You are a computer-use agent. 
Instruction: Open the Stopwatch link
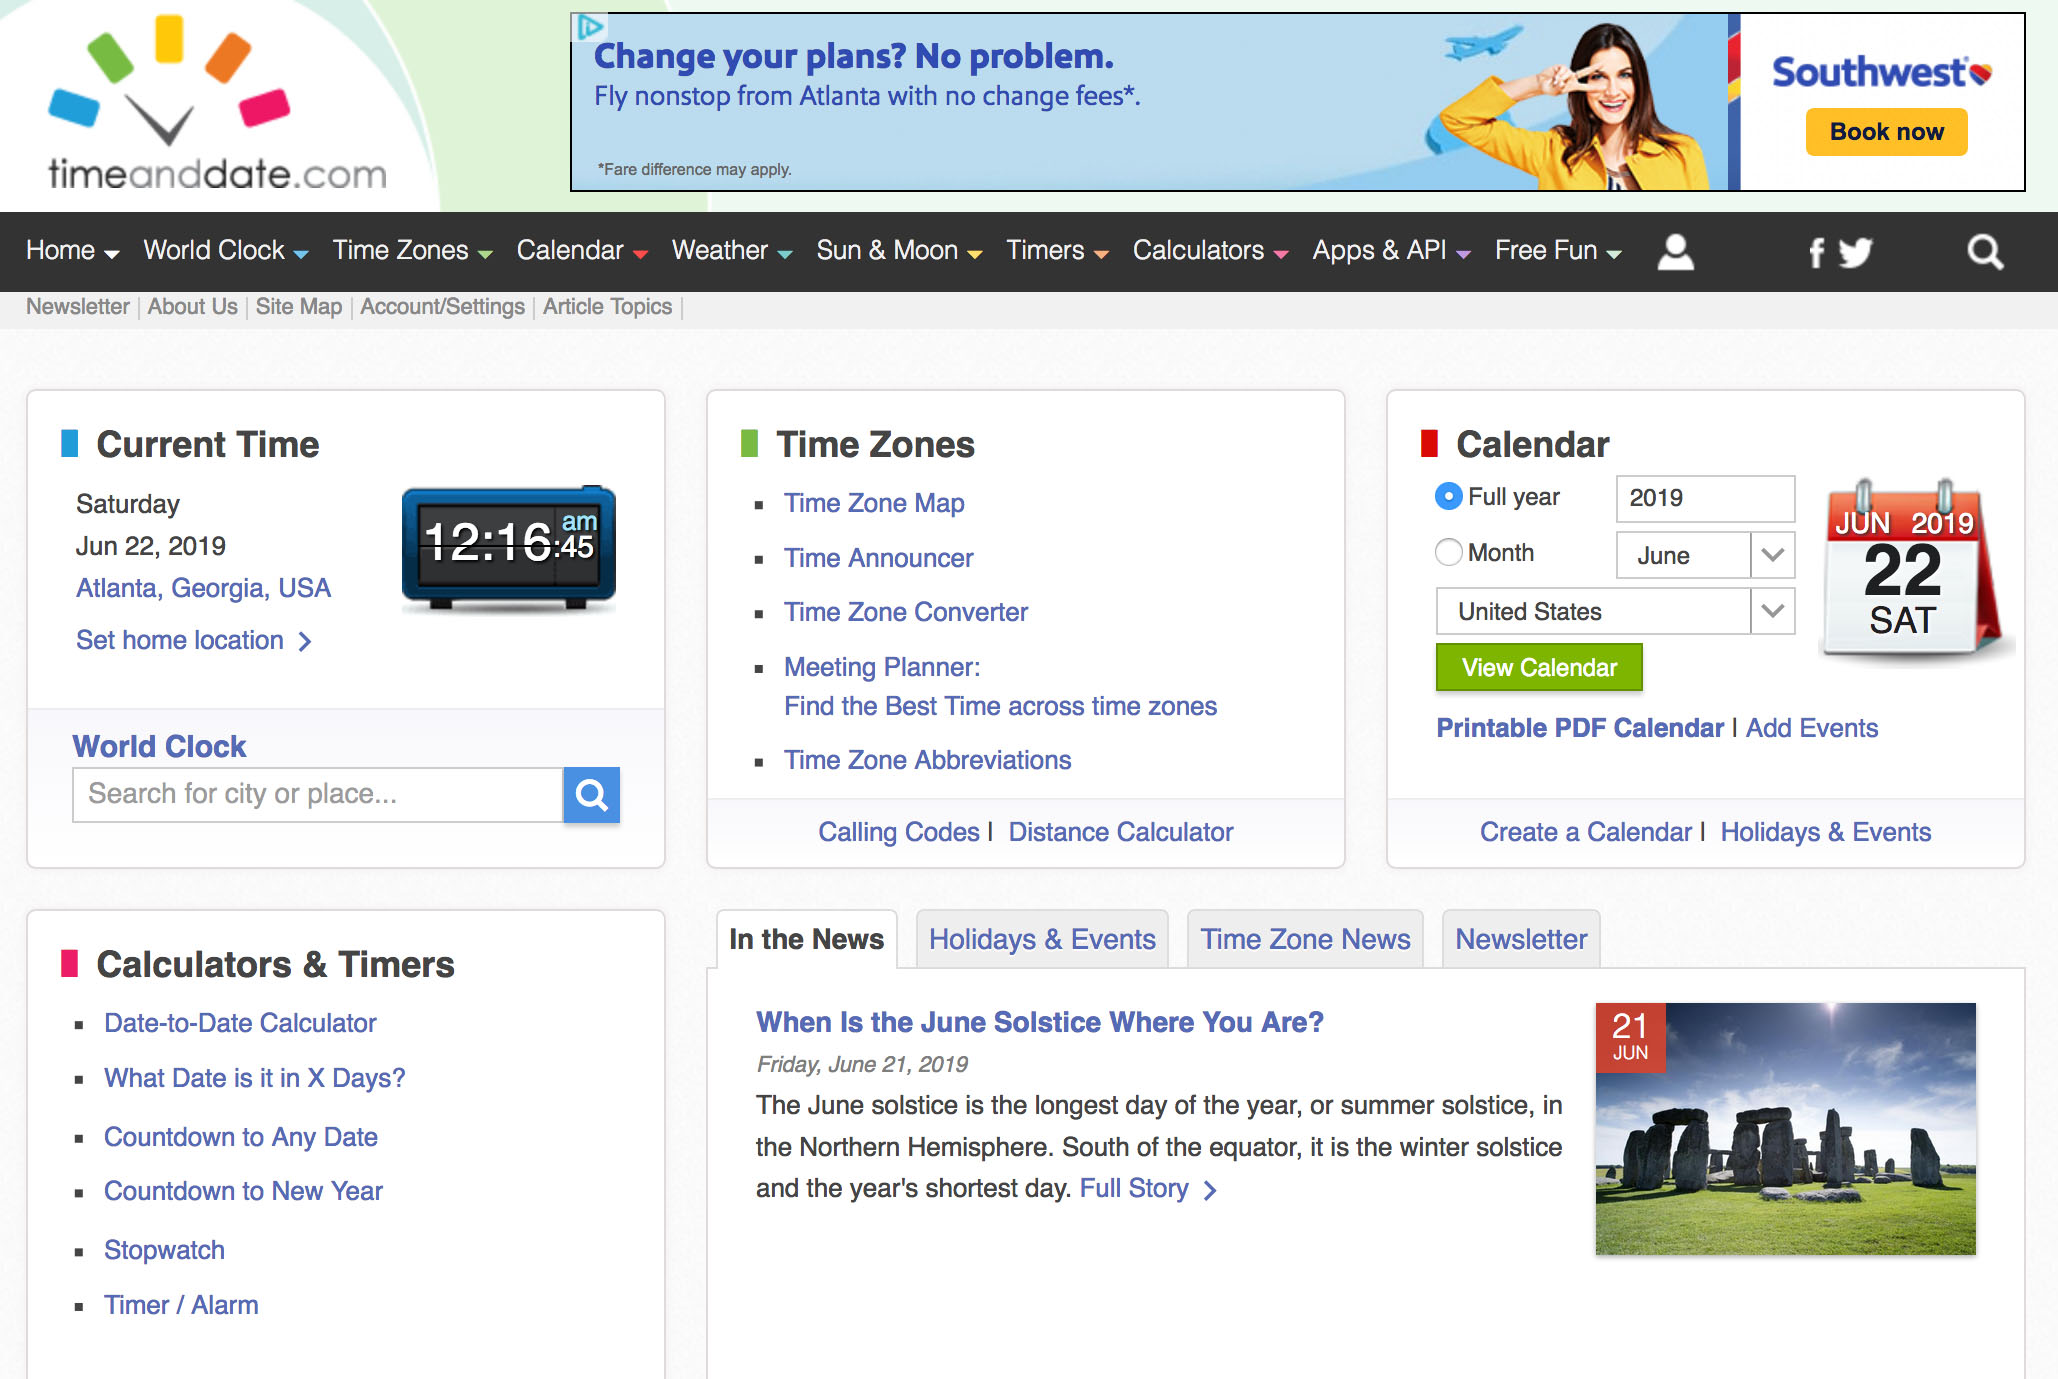coord(164,1250)
